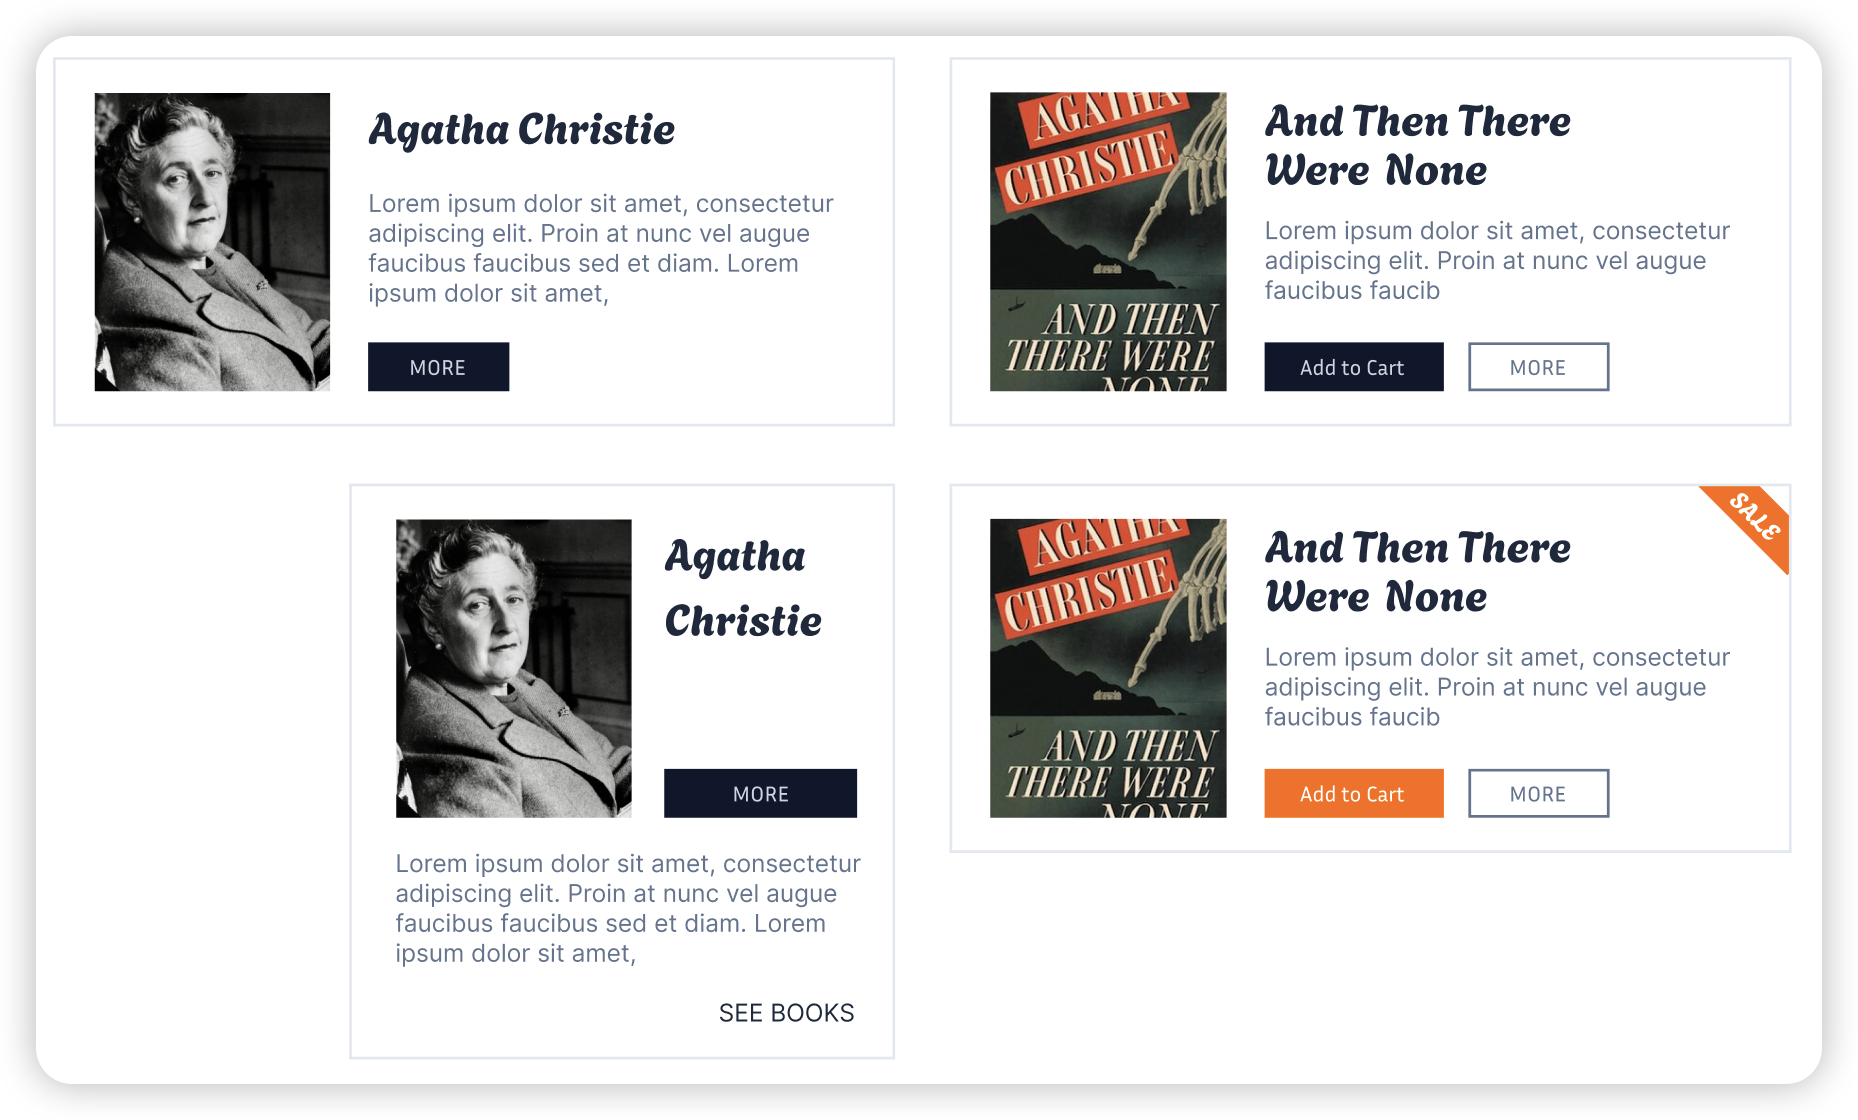Click two-line Agatha Christie heading in lower card

(743, 588)
